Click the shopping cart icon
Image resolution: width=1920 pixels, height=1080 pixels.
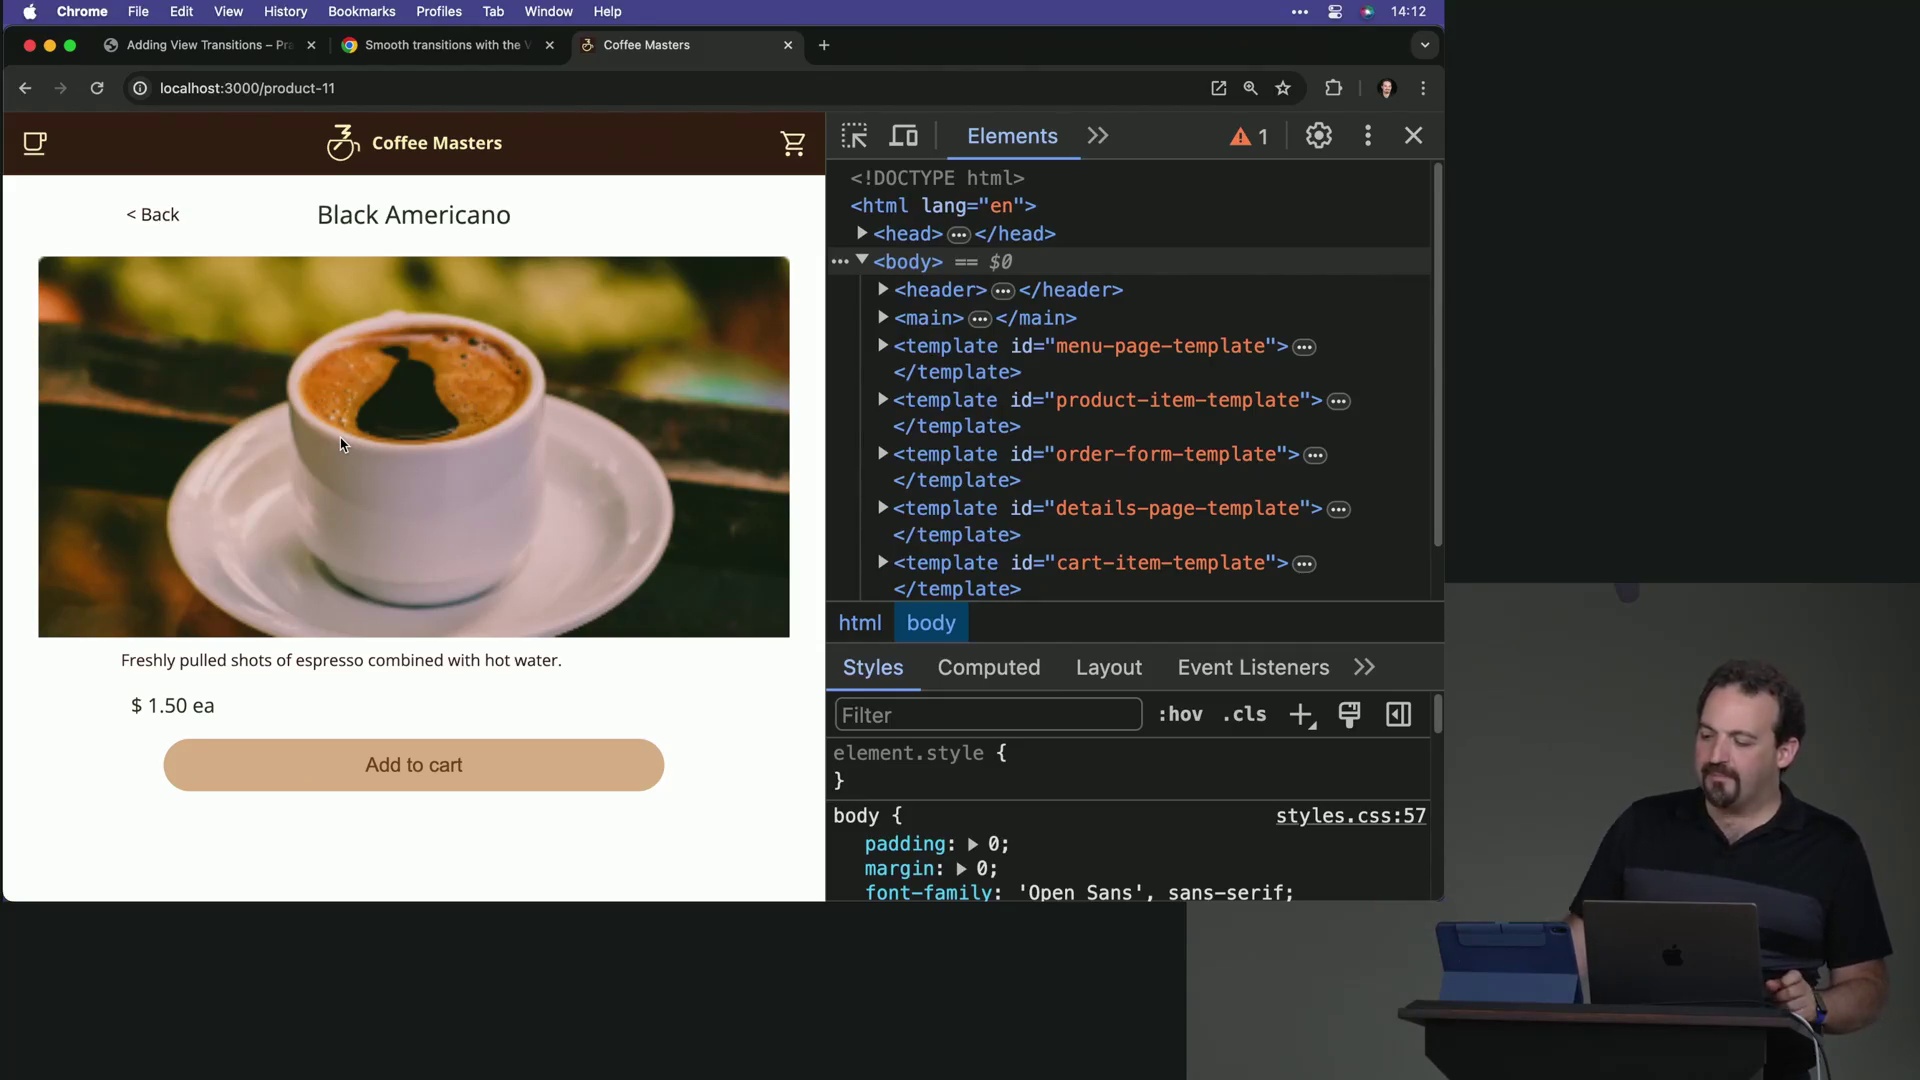point(793,142)
